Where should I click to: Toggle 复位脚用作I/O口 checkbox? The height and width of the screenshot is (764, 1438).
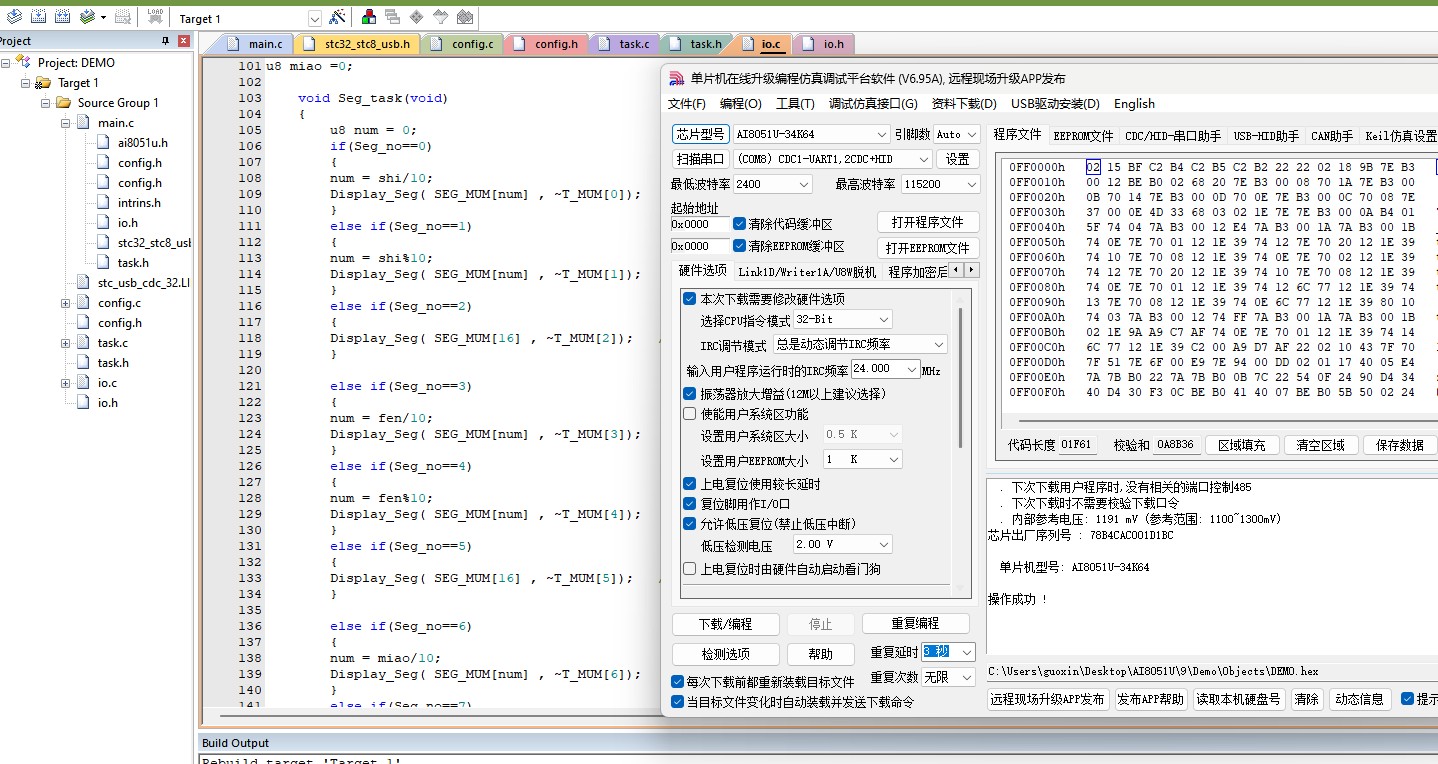tap(689, 504)
